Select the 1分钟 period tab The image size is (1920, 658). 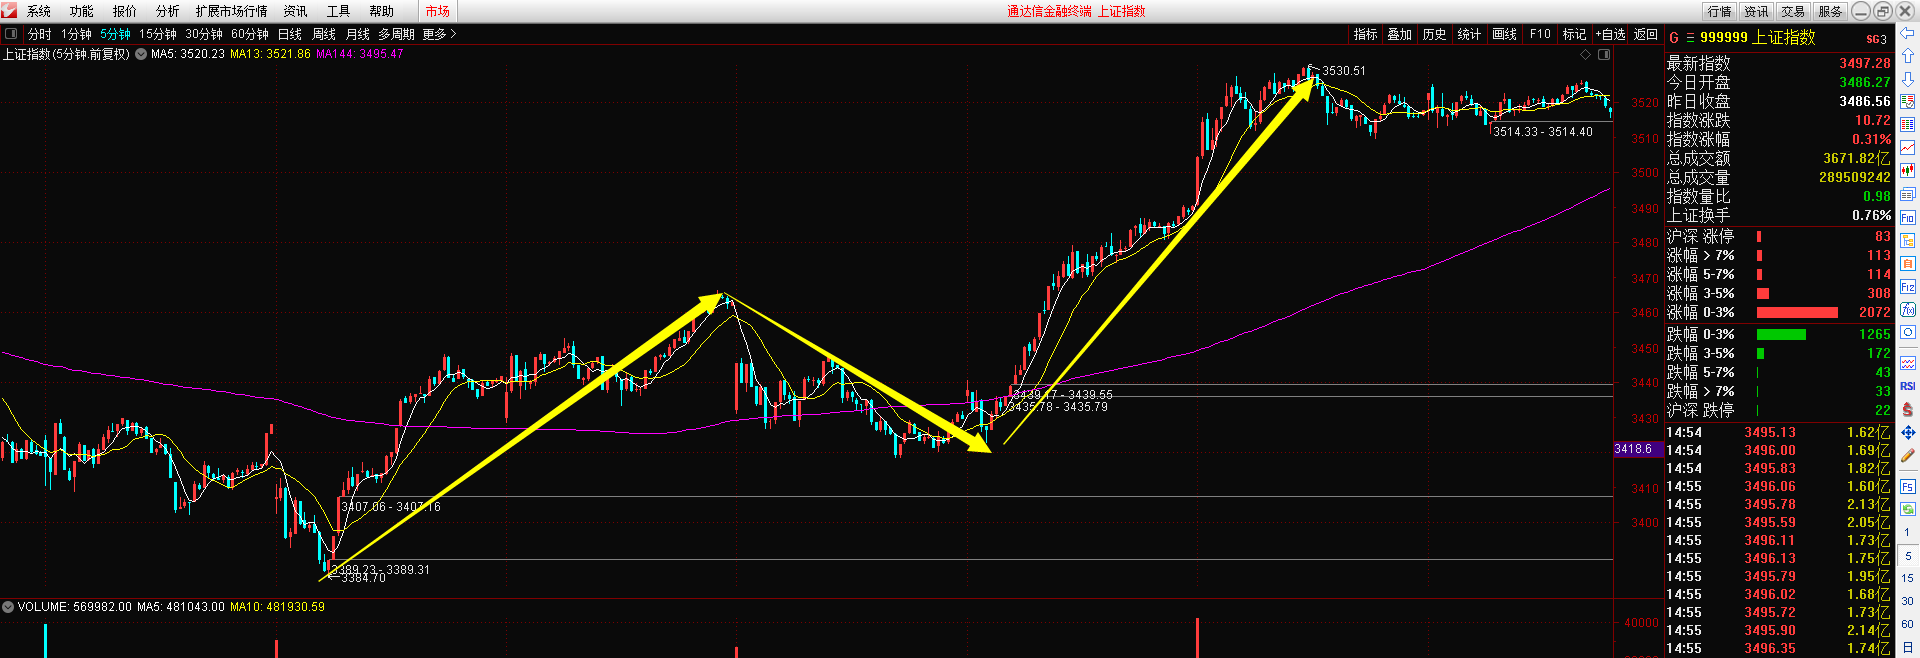(x=77, y=34)
